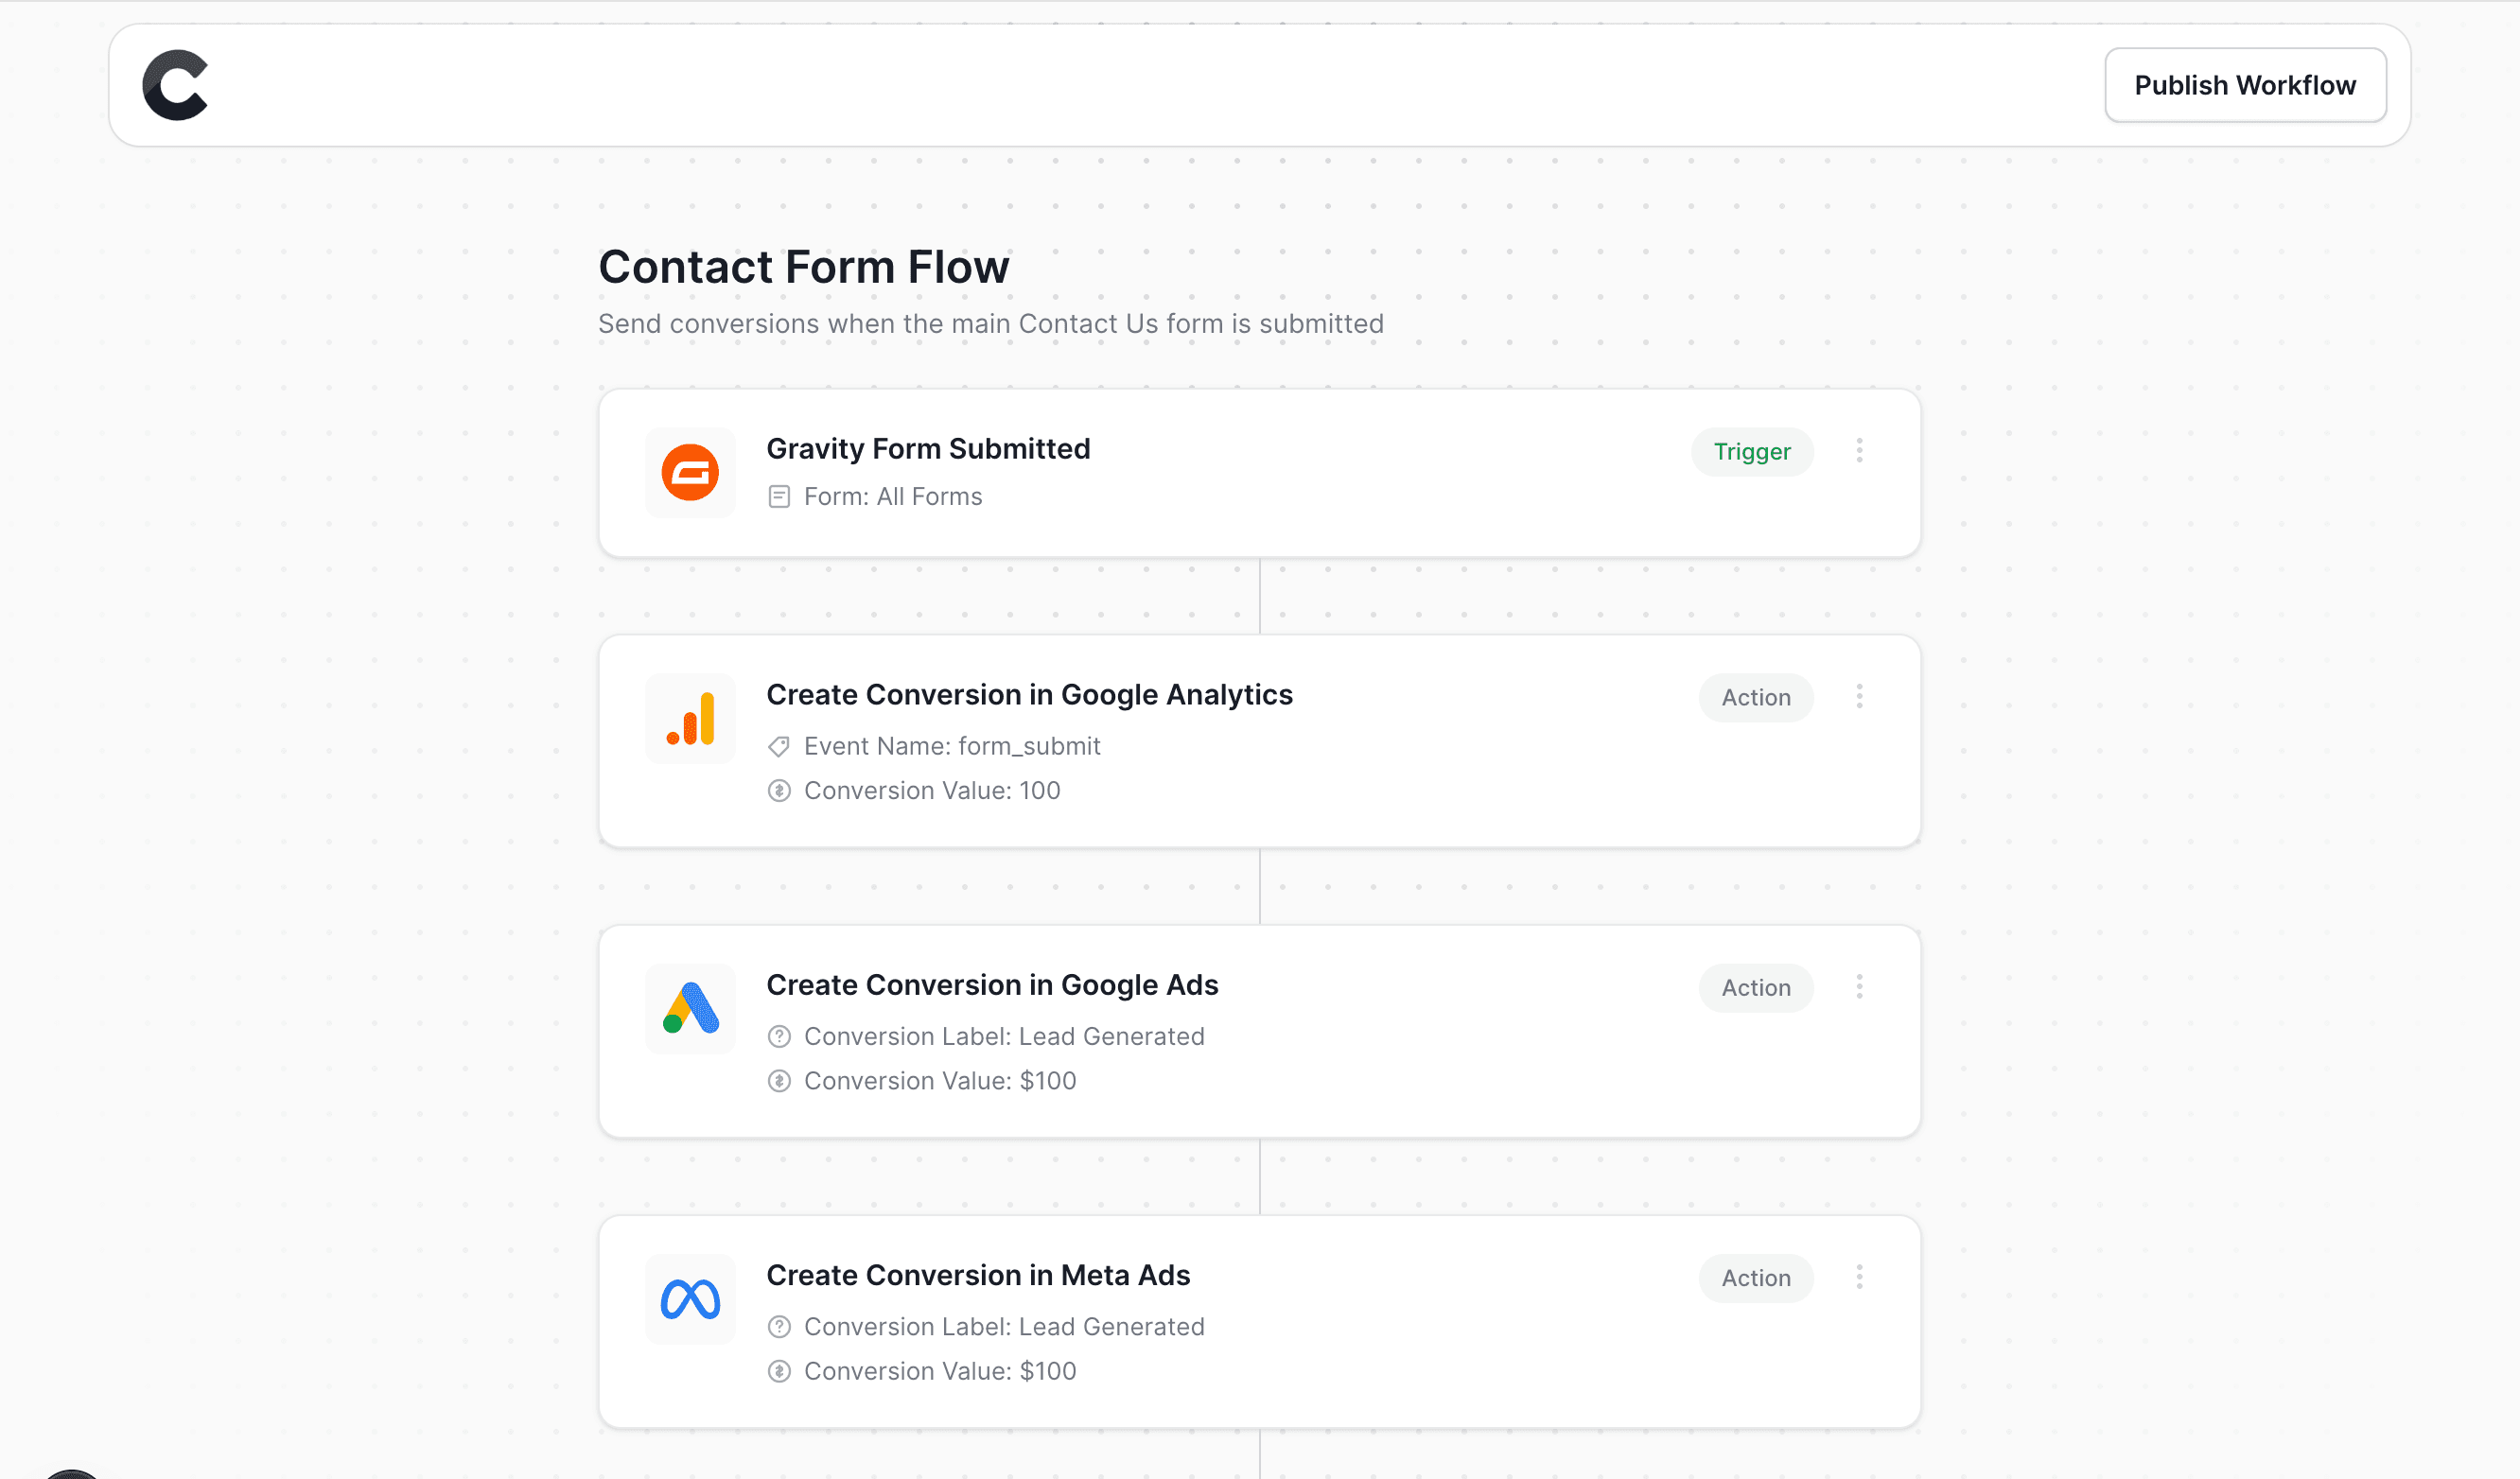The image size is (2520, 1479).
Task: Click the Trigger badge on Gravity Form card
Action: pyautogui.click(x=1751, y=452)
